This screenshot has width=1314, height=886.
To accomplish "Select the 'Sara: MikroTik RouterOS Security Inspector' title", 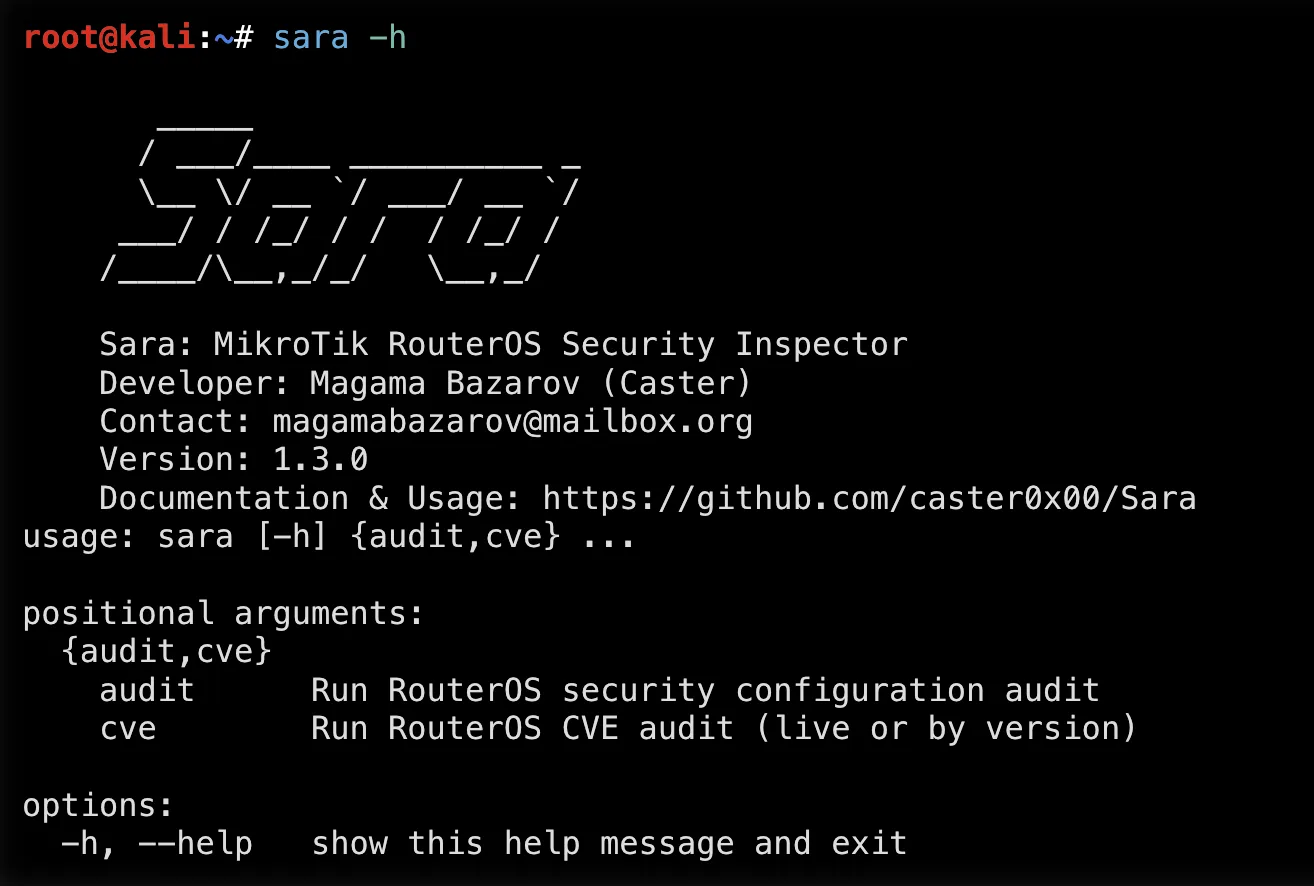I will click(503, 344).
